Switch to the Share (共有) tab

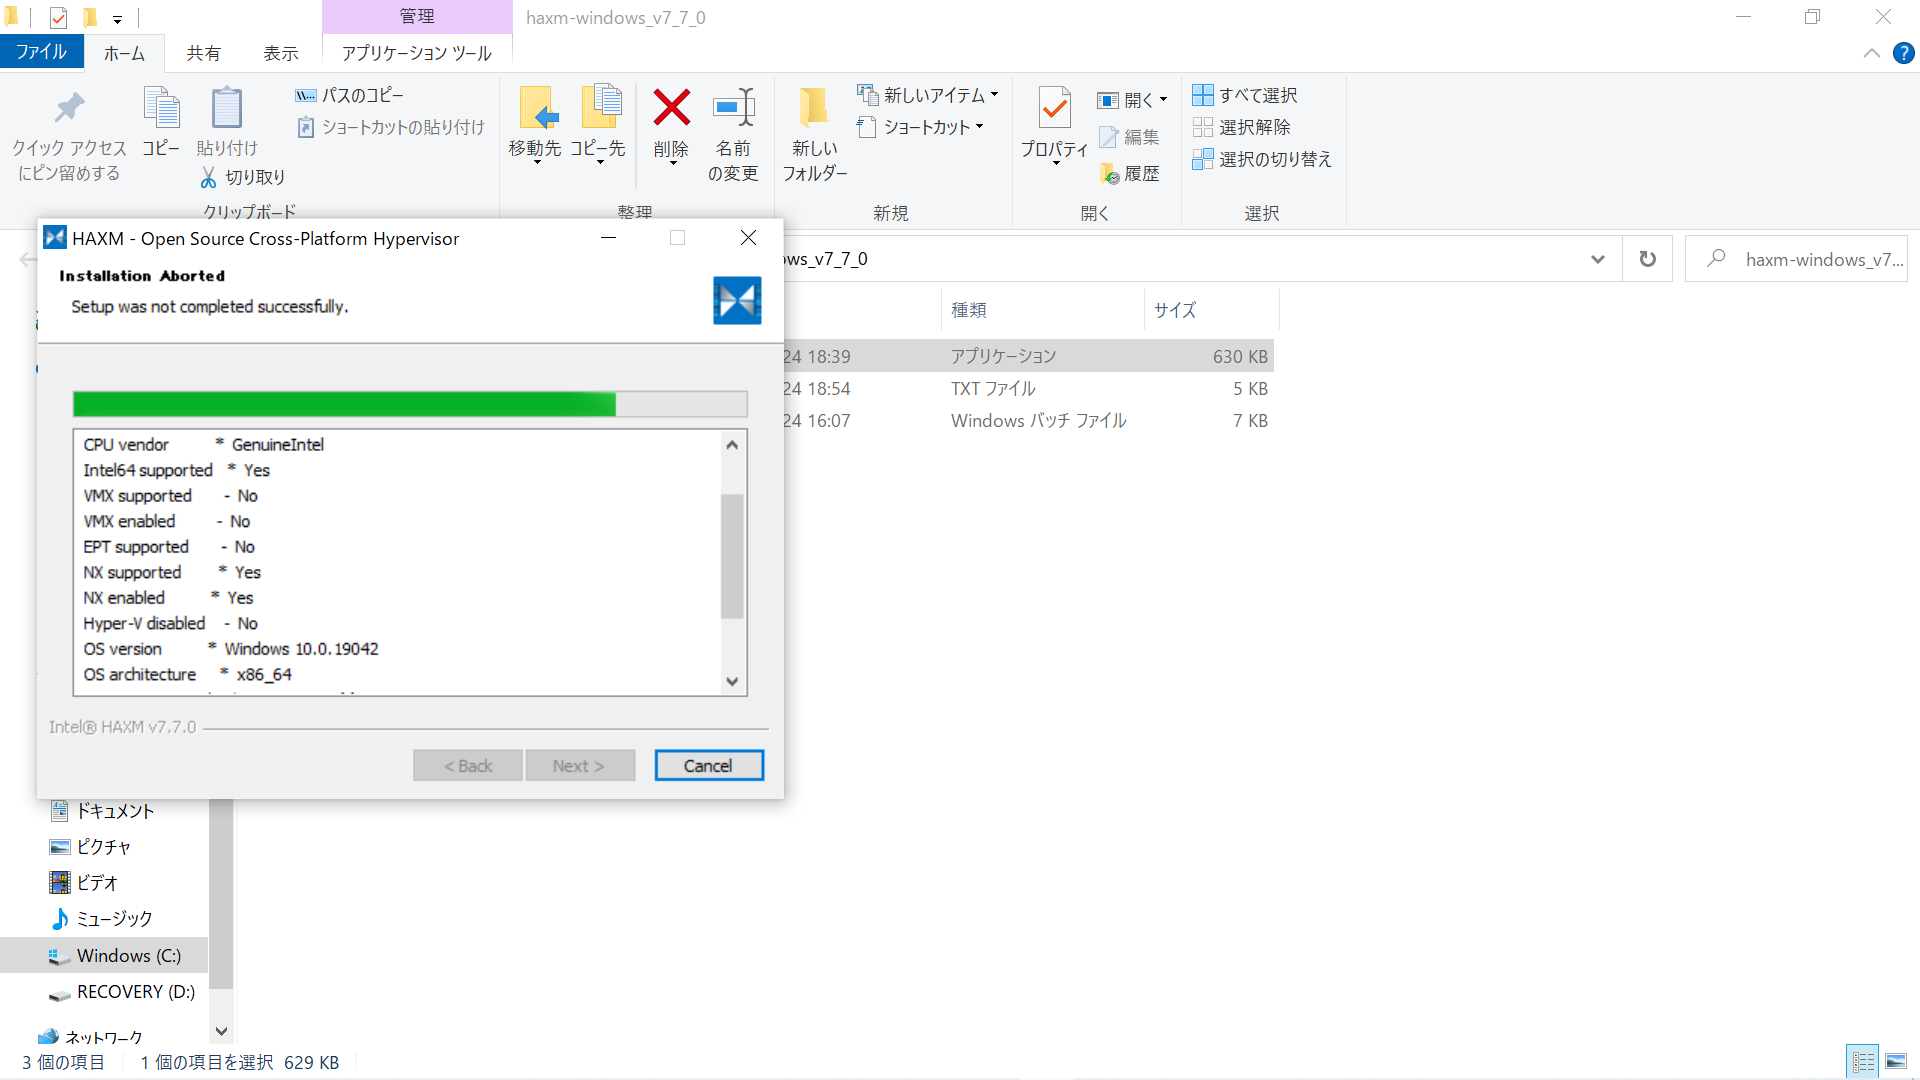pyautogui.click(x=203, y=53)
